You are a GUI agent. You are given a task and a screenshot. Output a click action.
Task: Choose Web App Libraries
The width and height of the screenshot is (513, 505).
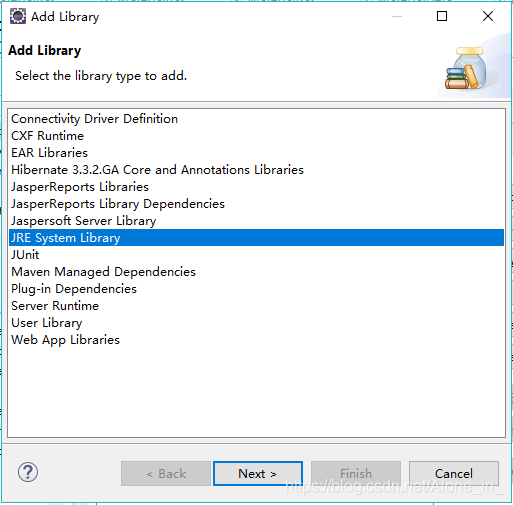point(256,340)
